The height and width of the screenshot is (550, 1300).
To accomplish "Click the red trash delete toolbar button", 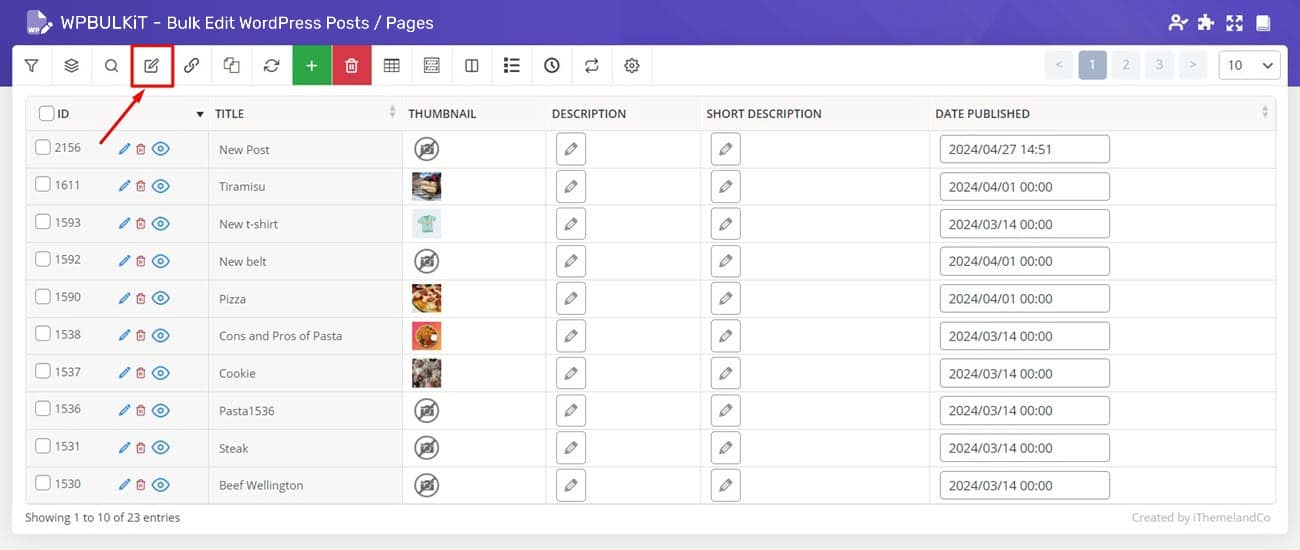I will pos(352,66).
